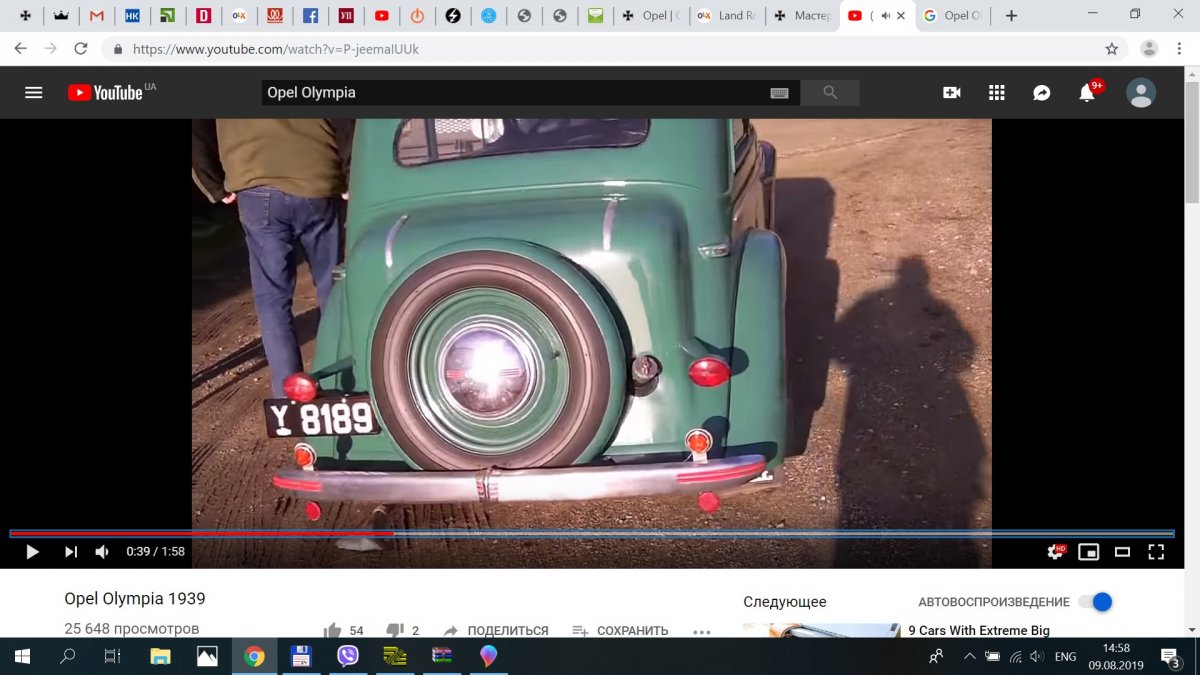The image size is (1200, 675).
Task: Open Windows taskbar search
Action: pos(68,656)
